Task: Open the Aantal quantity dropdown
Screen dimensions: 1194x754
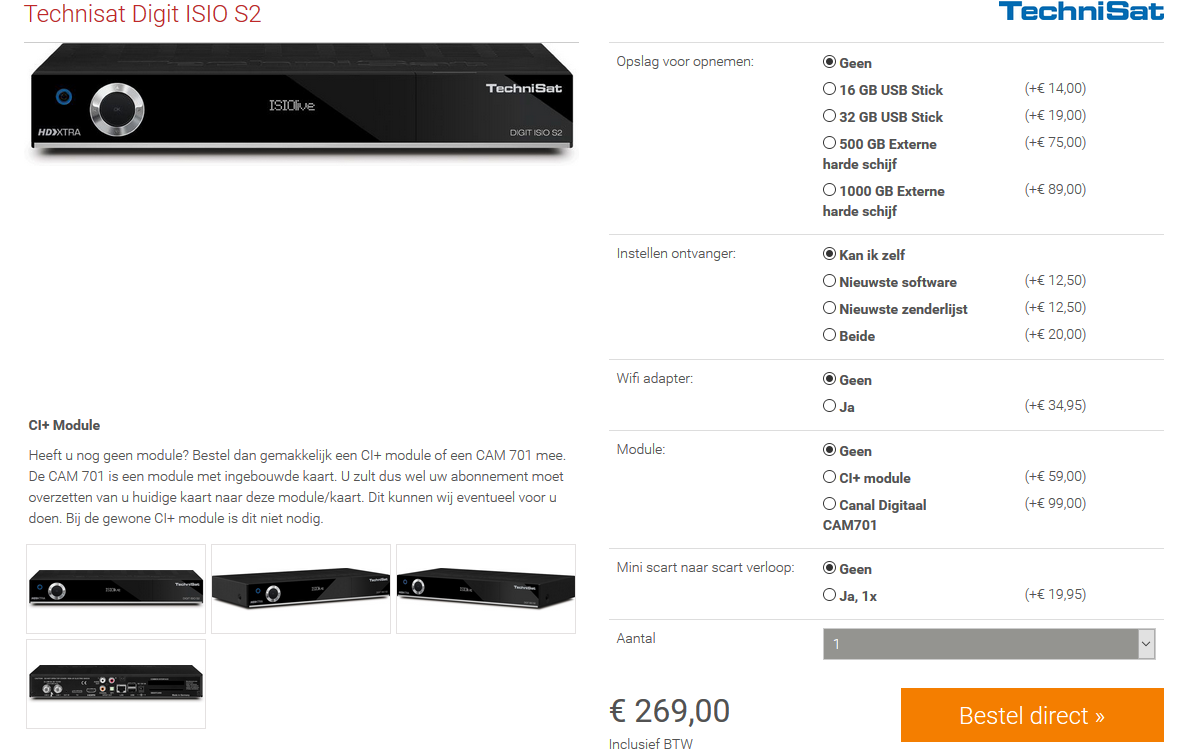Action: (x=989, y=644)
